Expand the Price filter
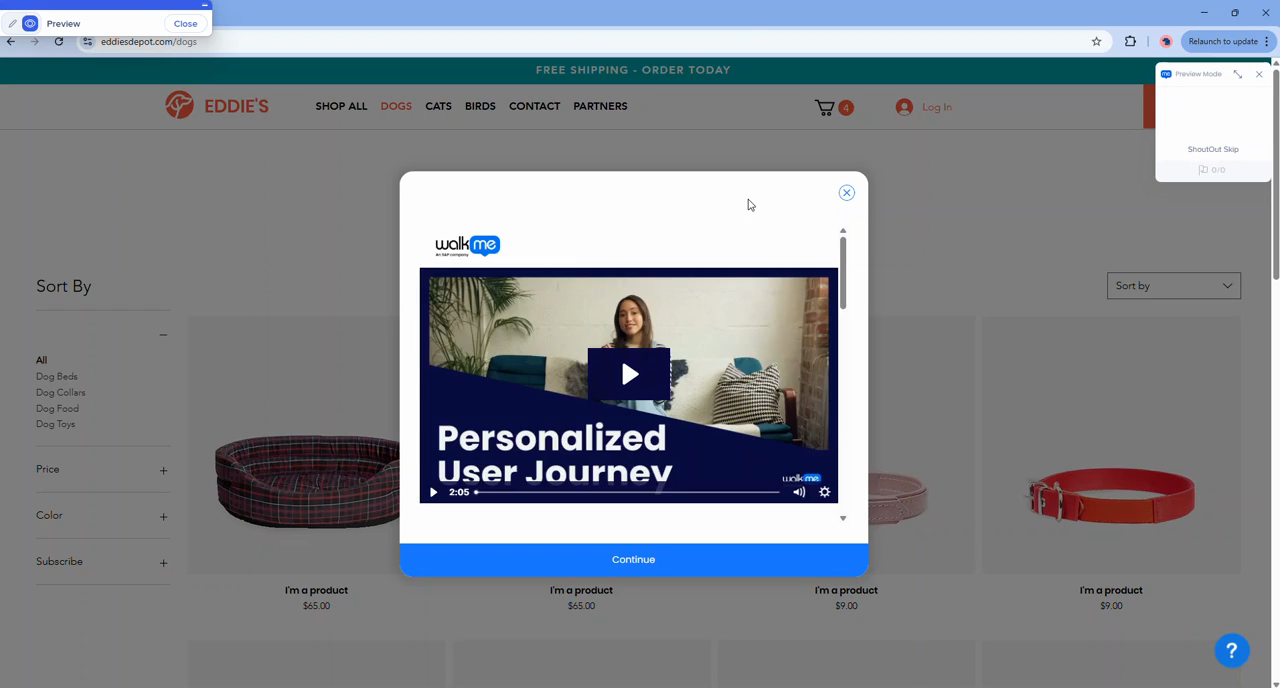1280x688 pixels. (163, 470)
